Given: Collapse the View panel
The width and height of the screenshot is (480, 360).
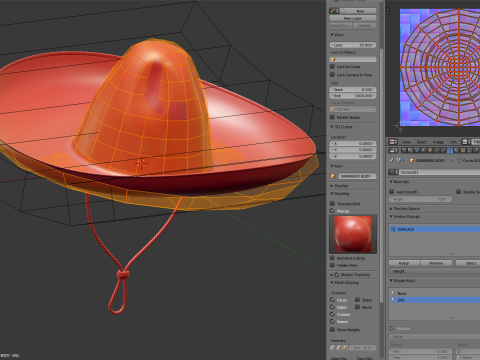Looking at the screenshot, I should point(332,35).
